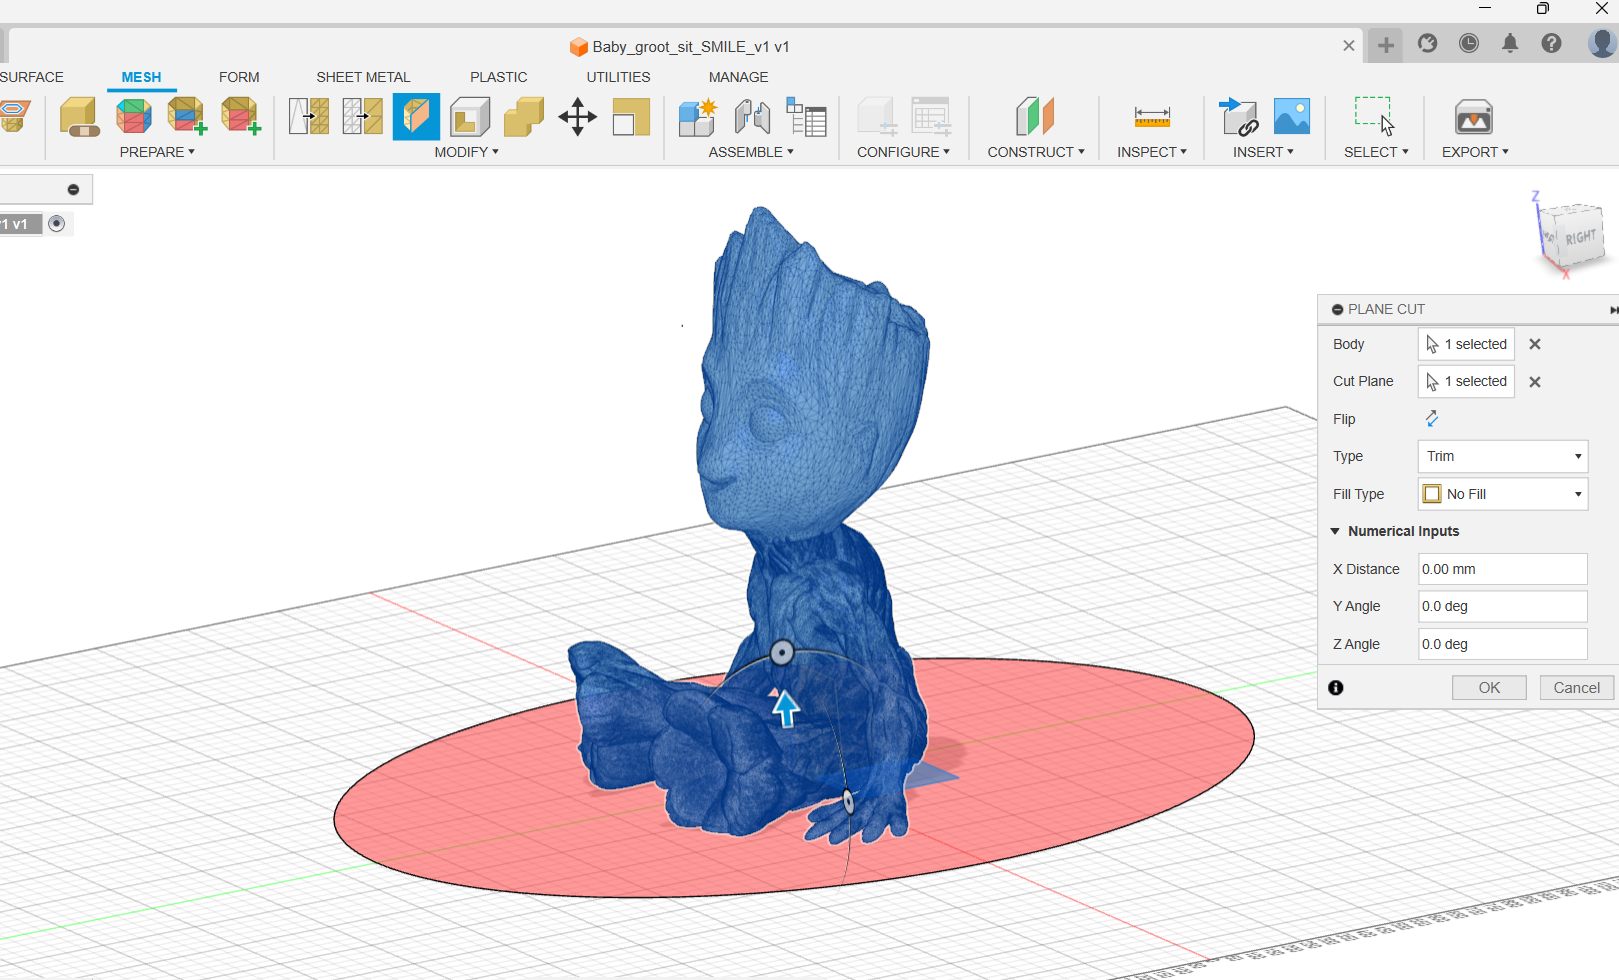The height and width of the screenshot is (980, 1619).
Task: Choose the Move/Copy arrows icon
Action: click(577, 117)
